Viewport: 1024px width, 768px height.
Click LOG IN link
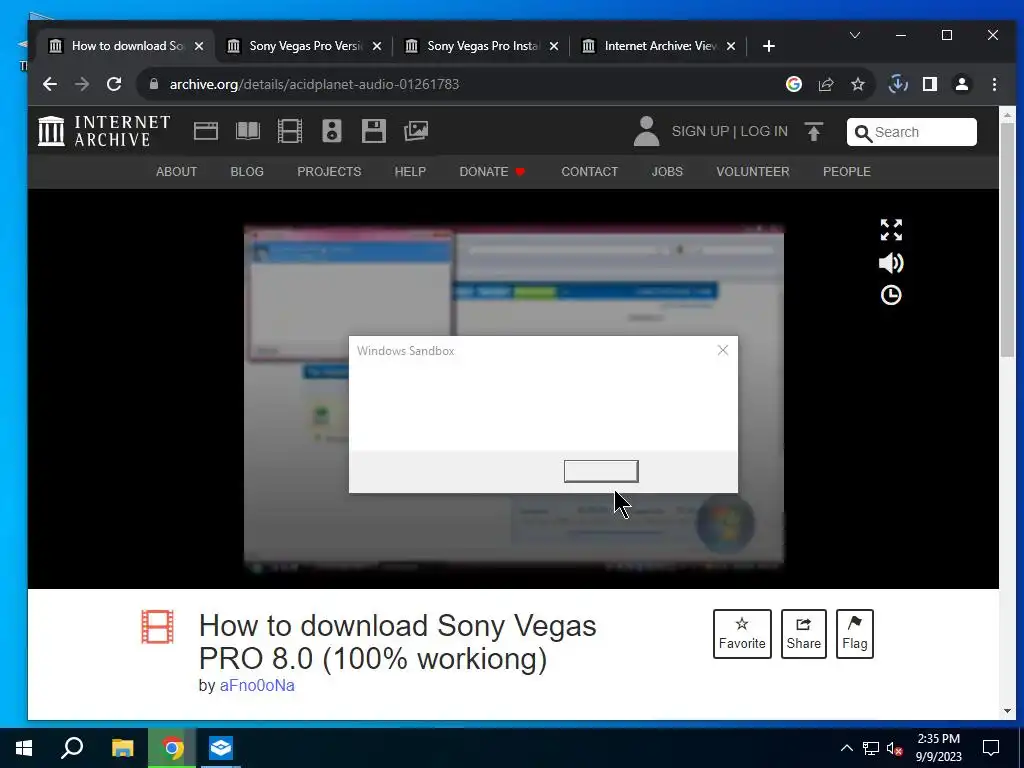point(763,131)
